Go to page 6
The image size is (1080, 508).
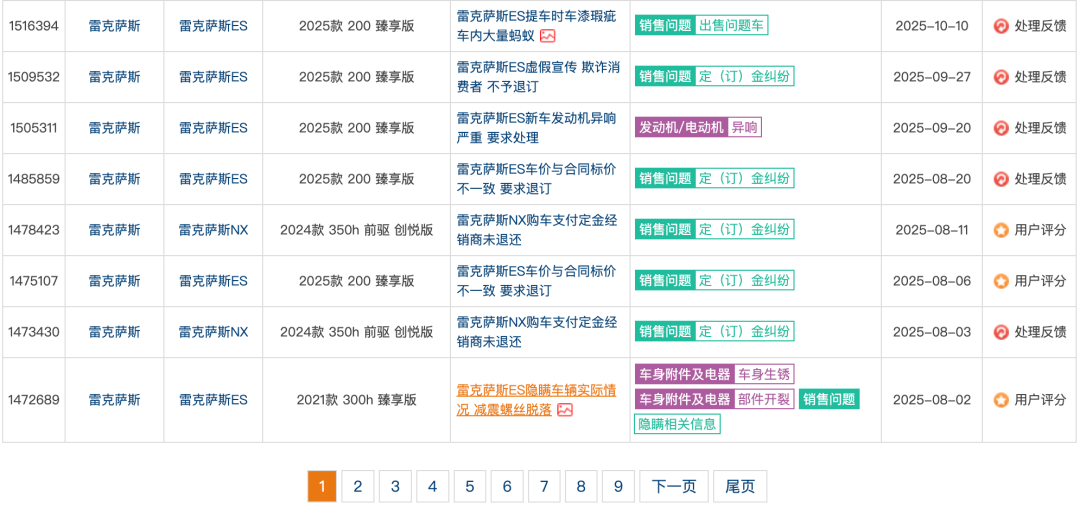(506, 487)
